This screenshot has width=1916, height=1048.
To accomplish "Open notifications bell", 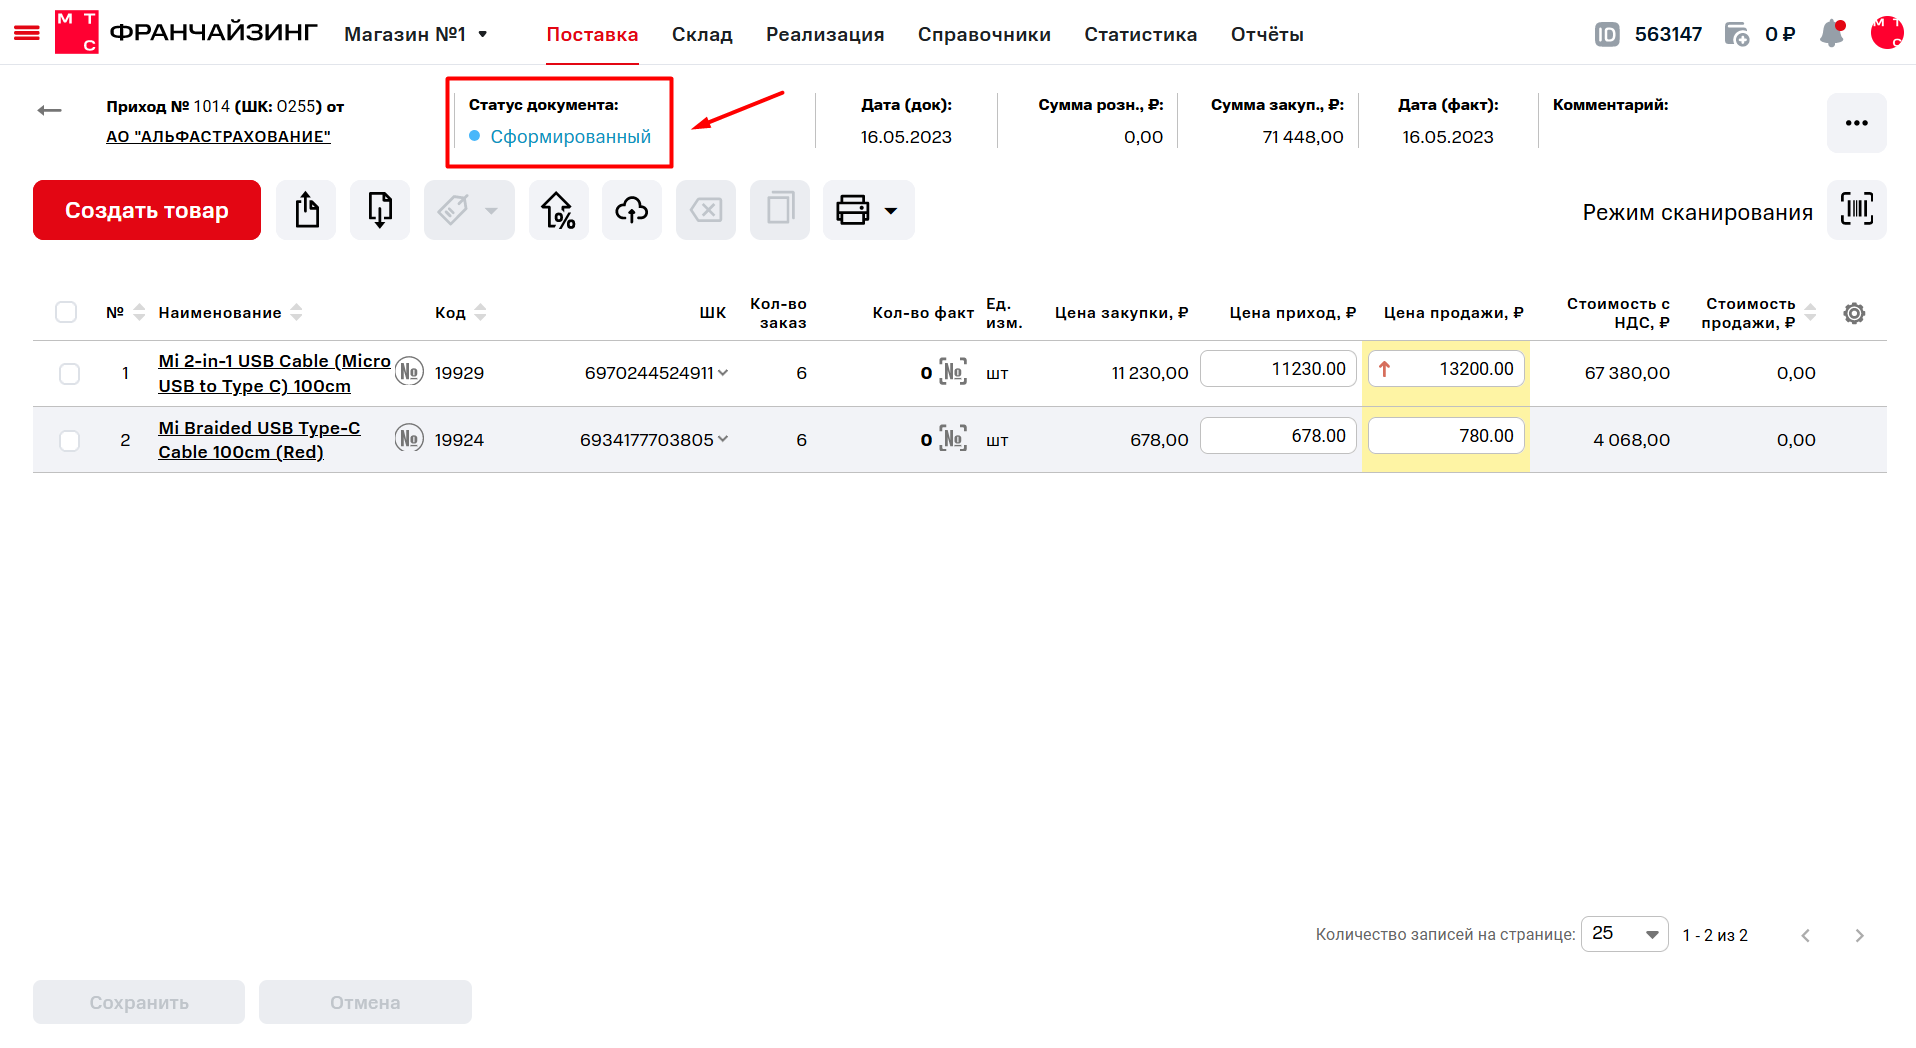I will pyautogui.click(x=1832, y=33).
